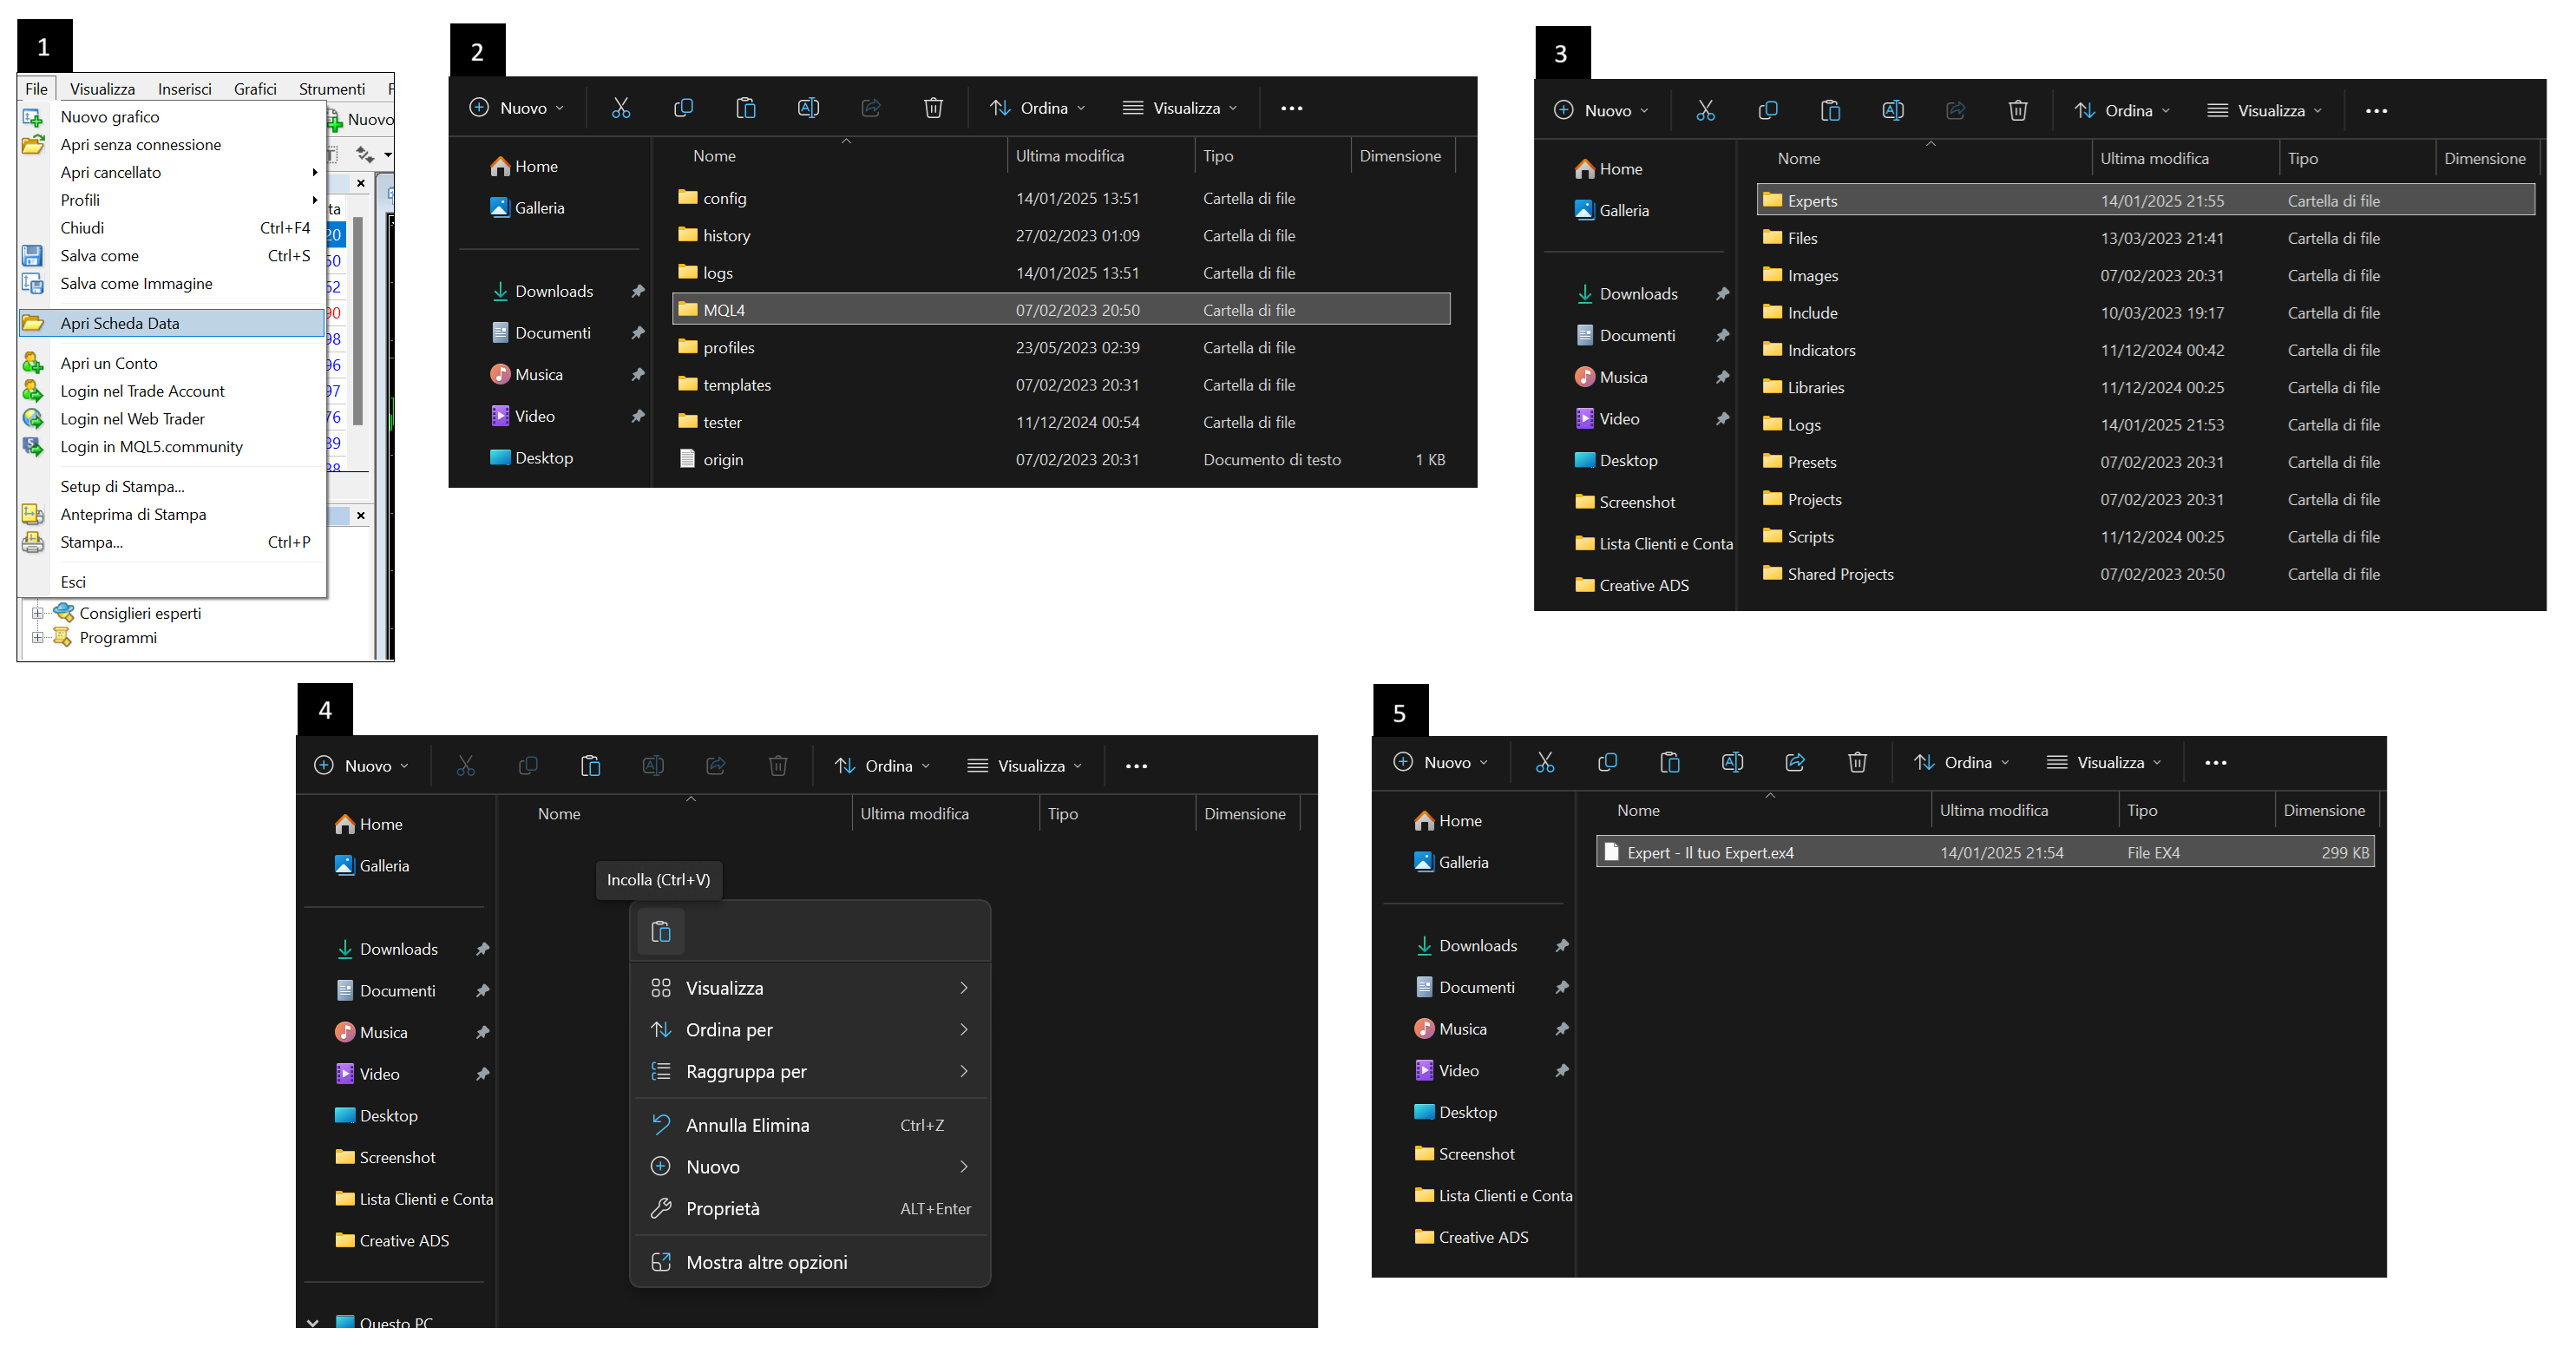The height and width of the screenshot is (1354, 2576).
Task: Click the paste icon in the context menu
Action: click(661, 932)
